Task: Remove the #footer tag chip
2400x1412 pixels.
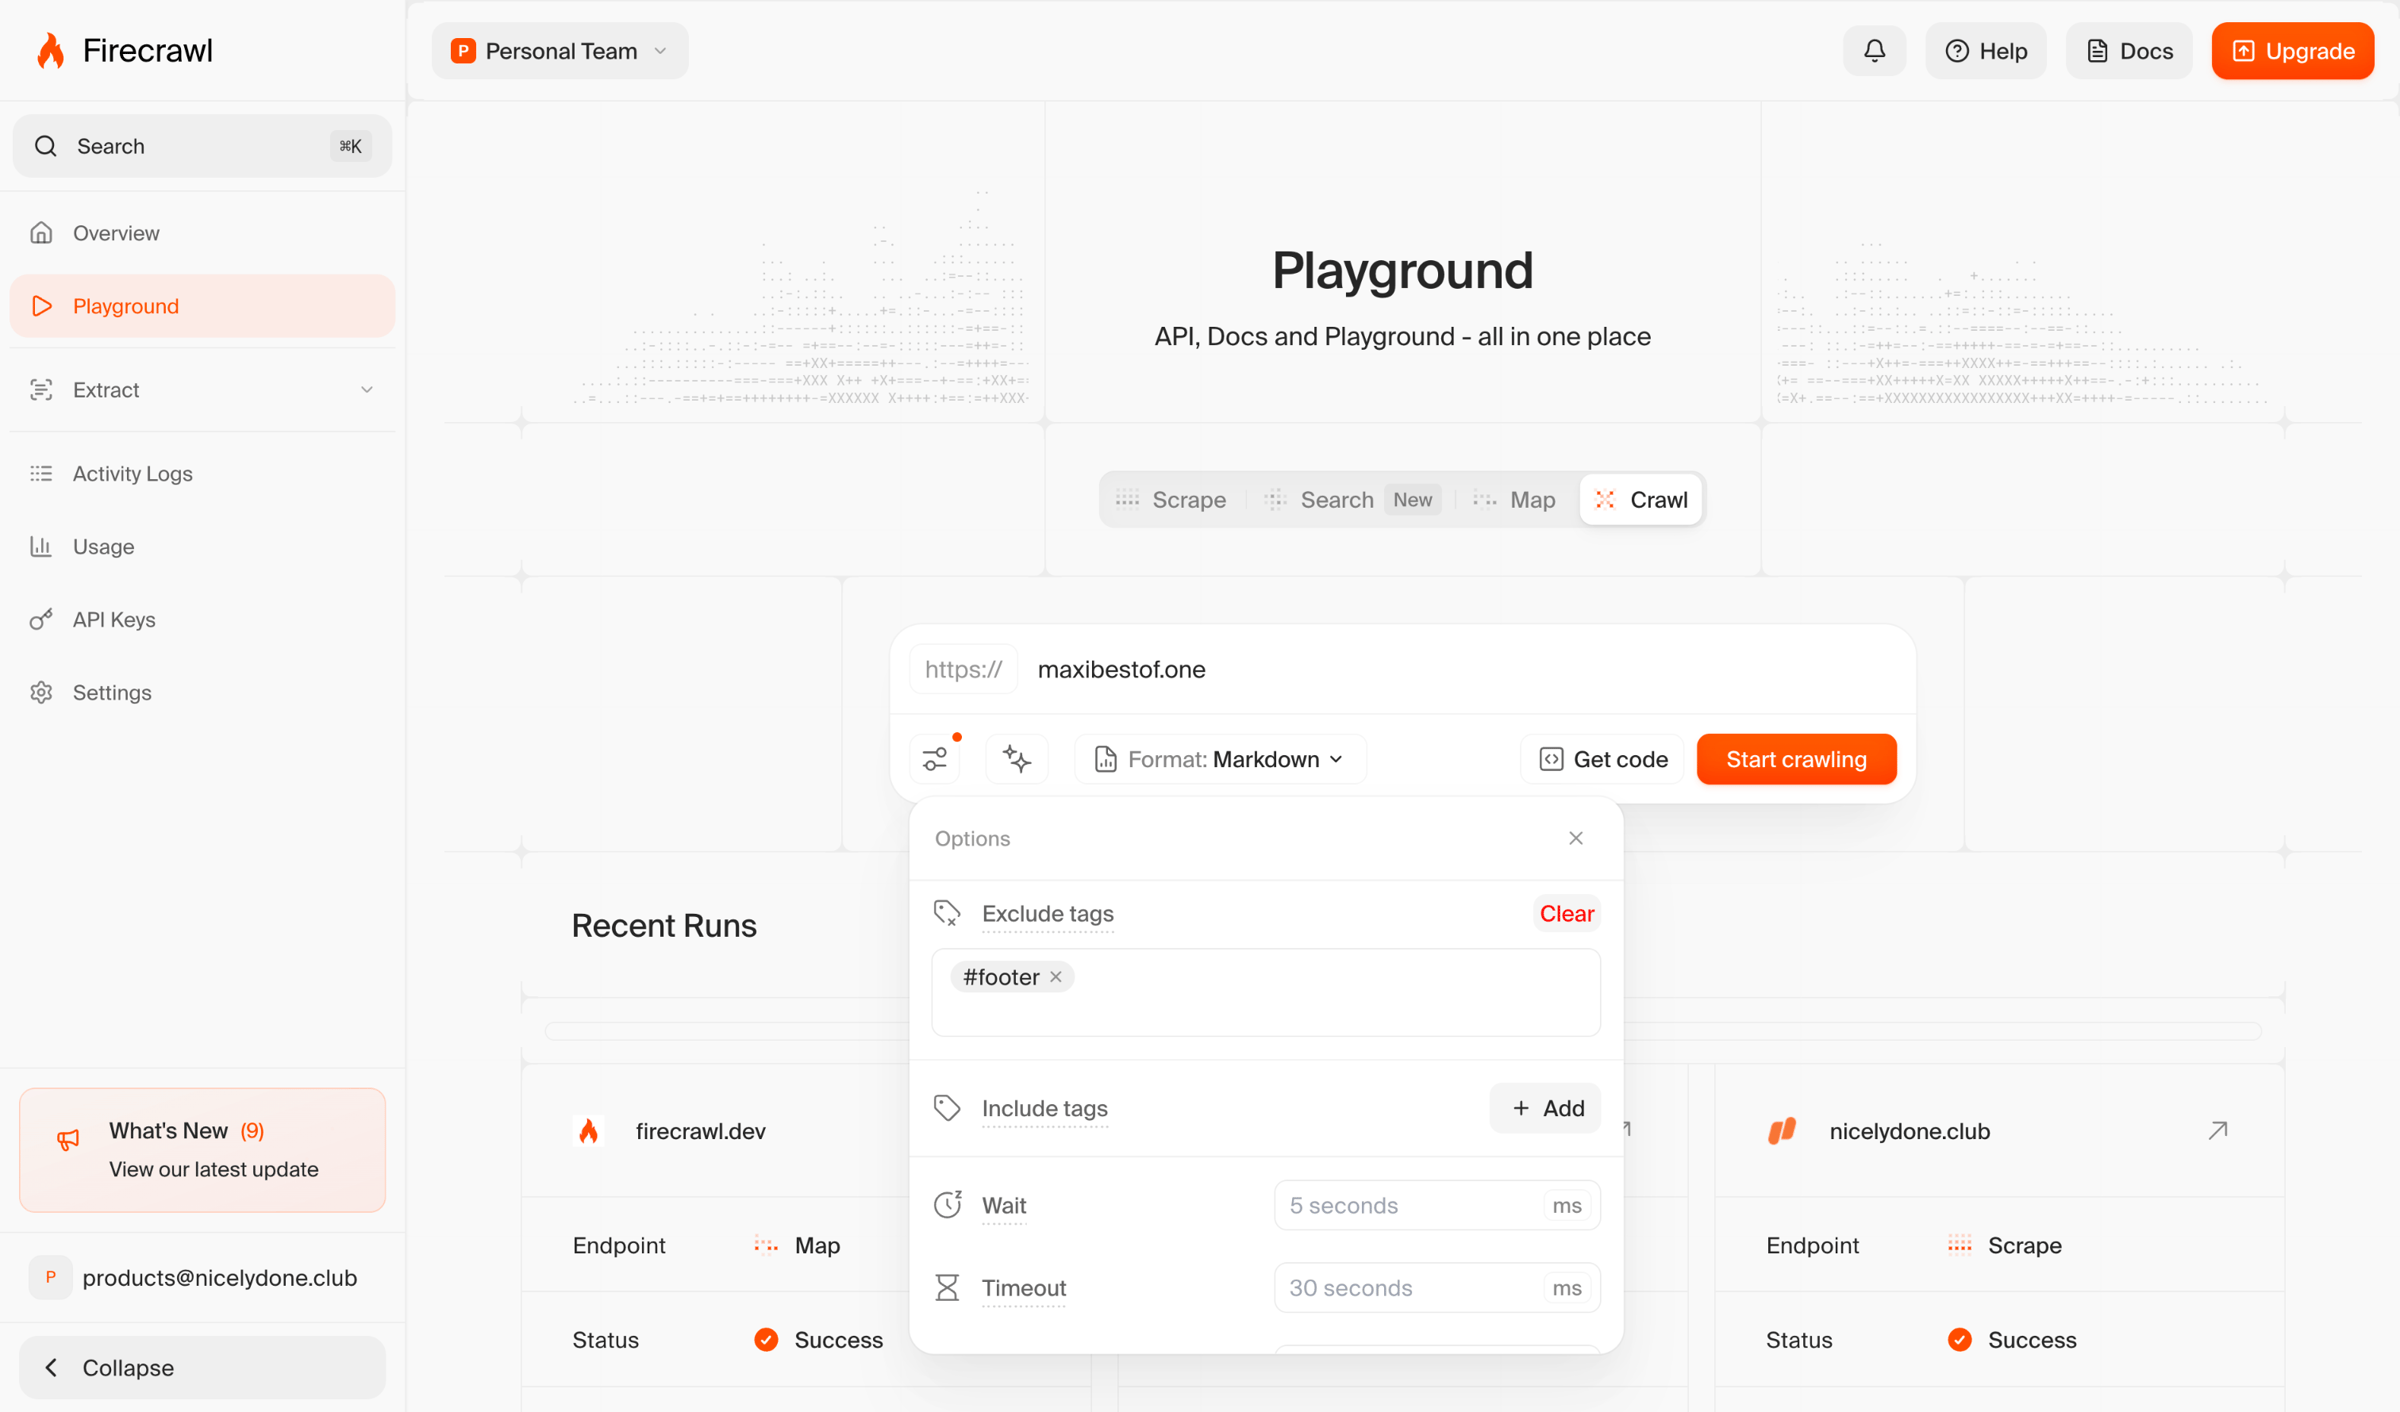Action: [1056, 977]
